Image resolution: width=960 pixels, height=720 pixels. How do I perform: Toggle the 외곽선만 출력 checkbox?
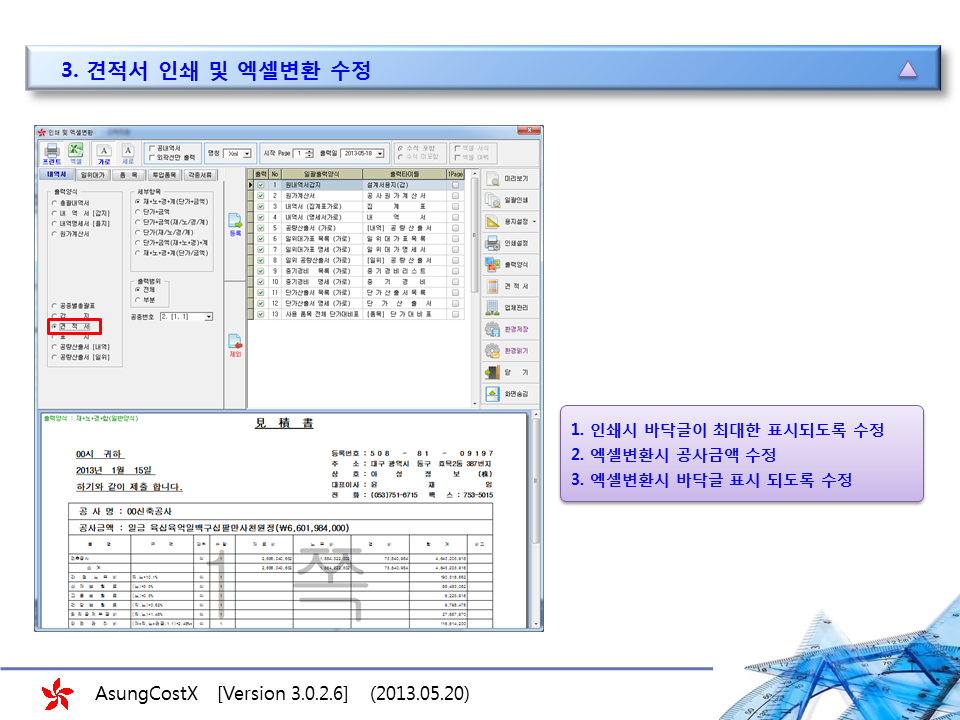[151, 157]
